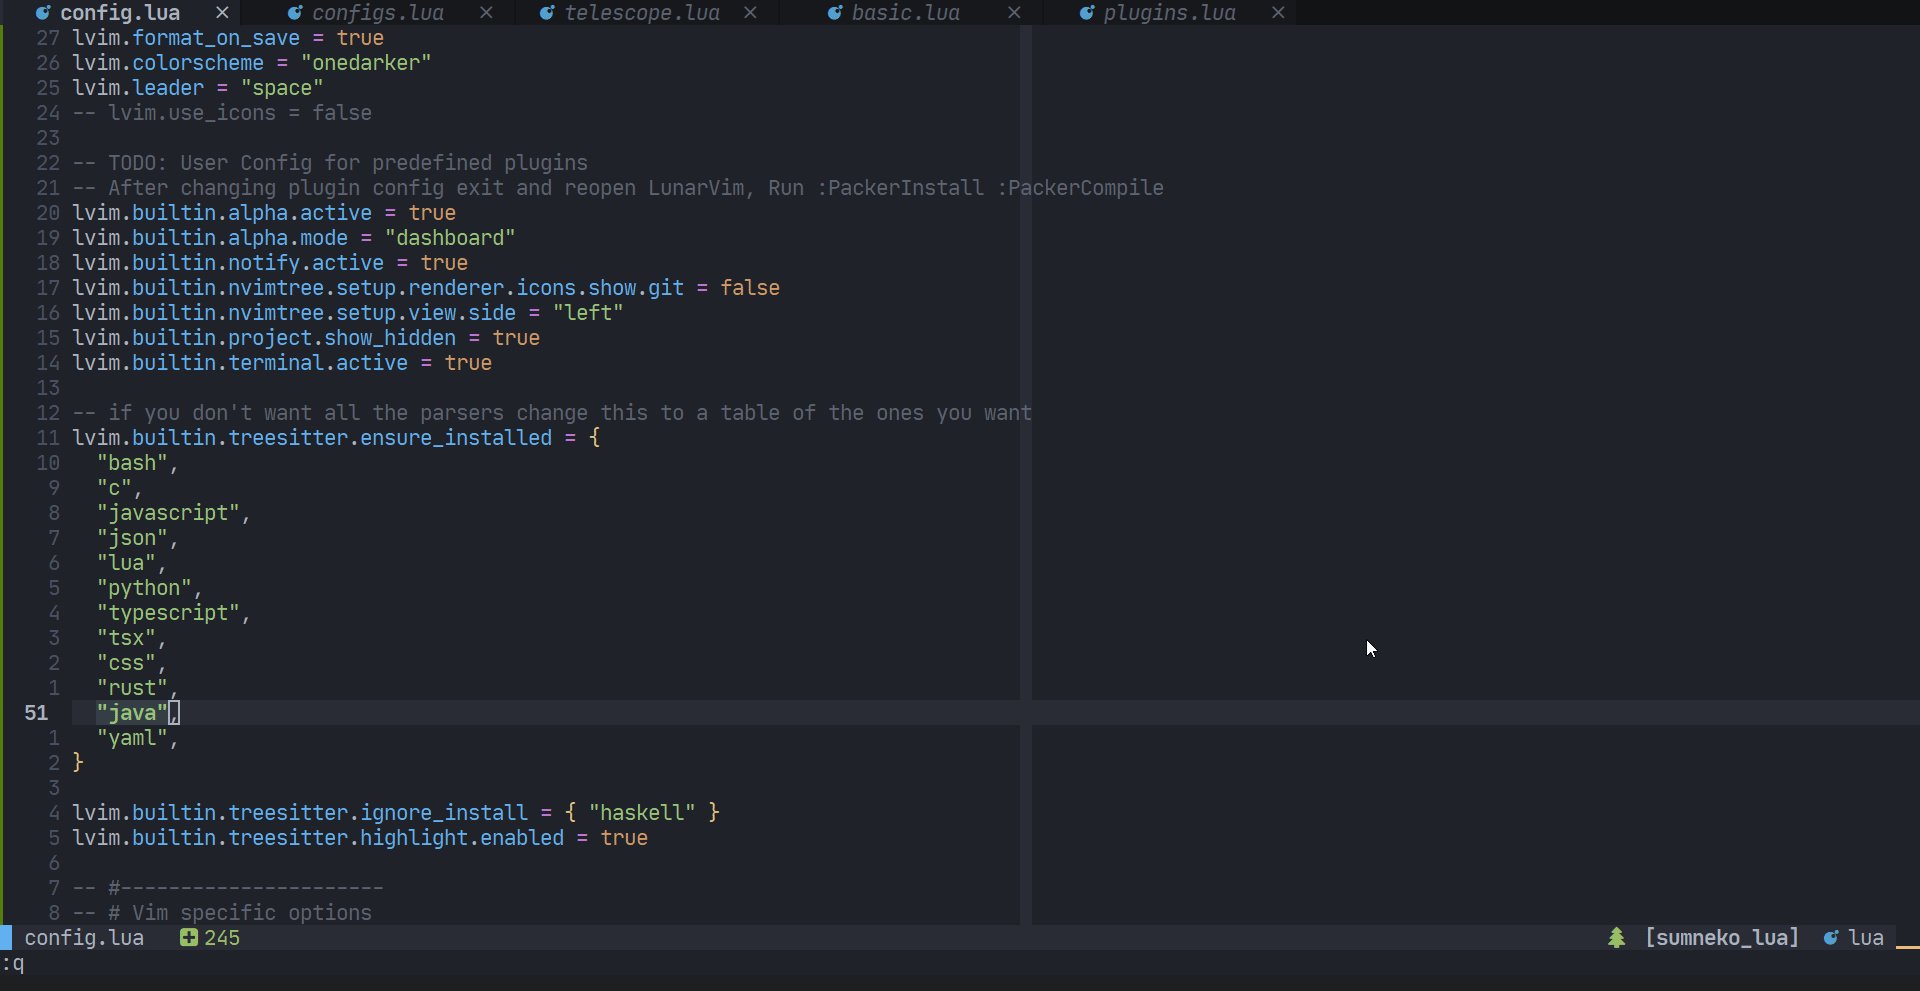Click the "java" entry on line 51

click(132, 713)
